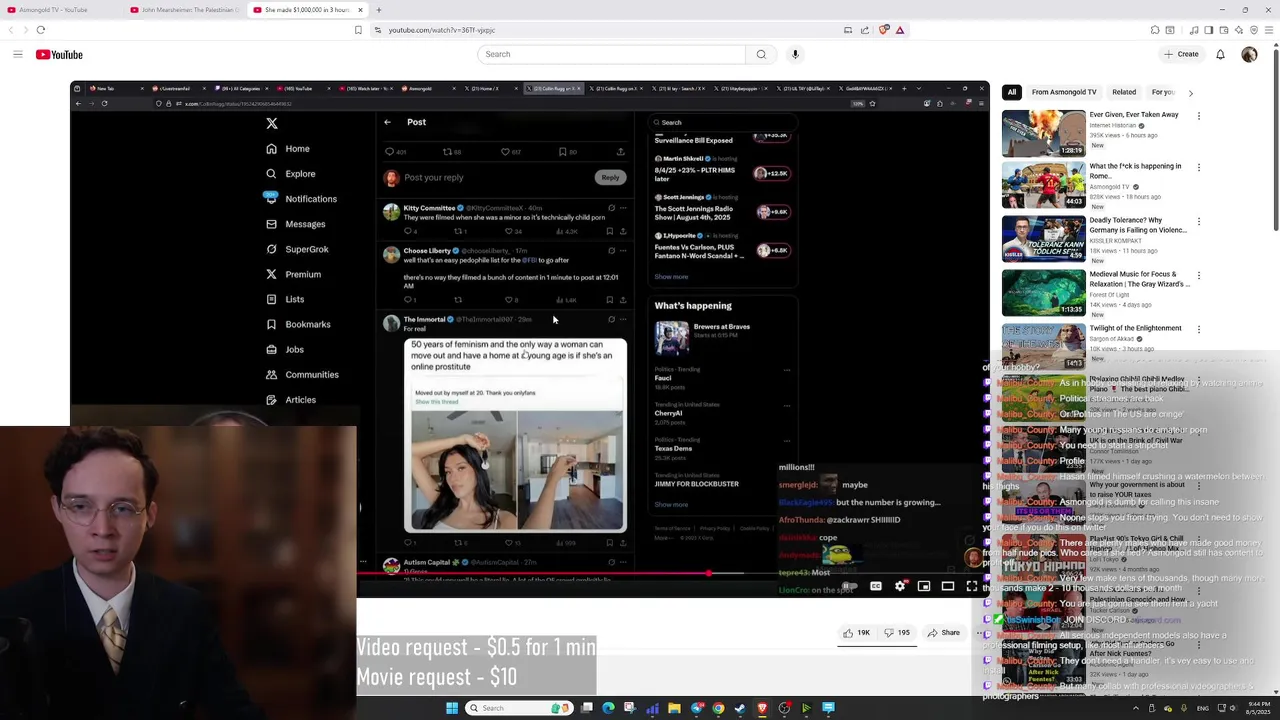Bookmark this page with the bookmark icon
This screenshot has width=1280, height=720.
[358, 30]
